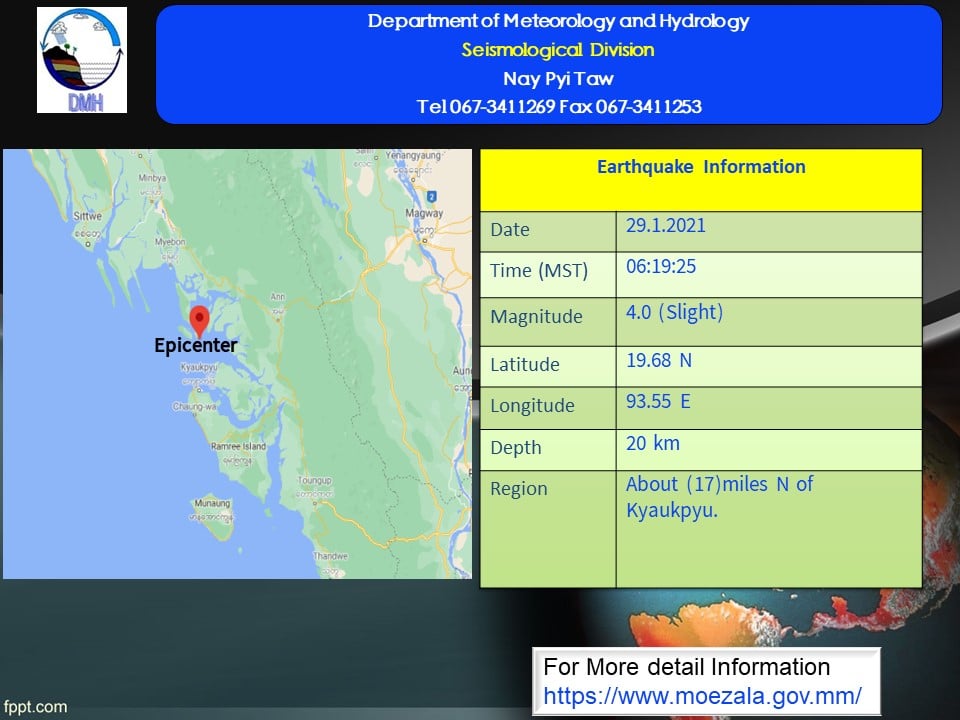Click the route 2 highway shield on map
The height and width of the screenshot is (720, 960).
click(x=432, y=197)
